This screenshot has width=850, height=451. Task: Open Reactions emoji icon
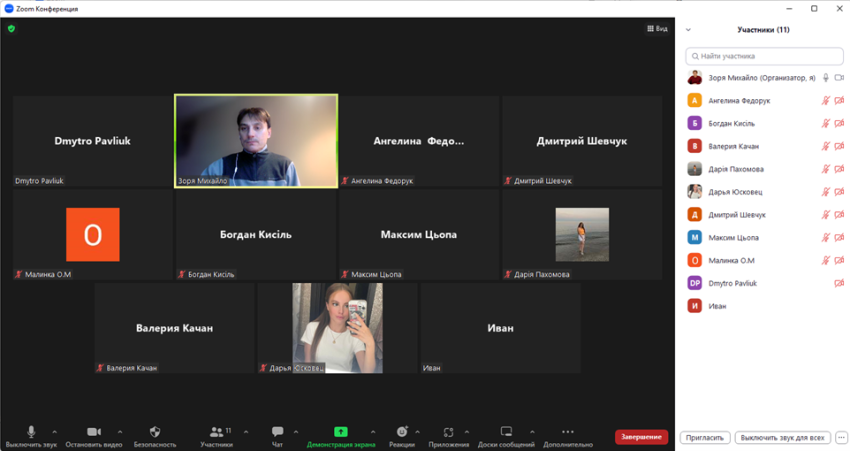pos(402,431)
